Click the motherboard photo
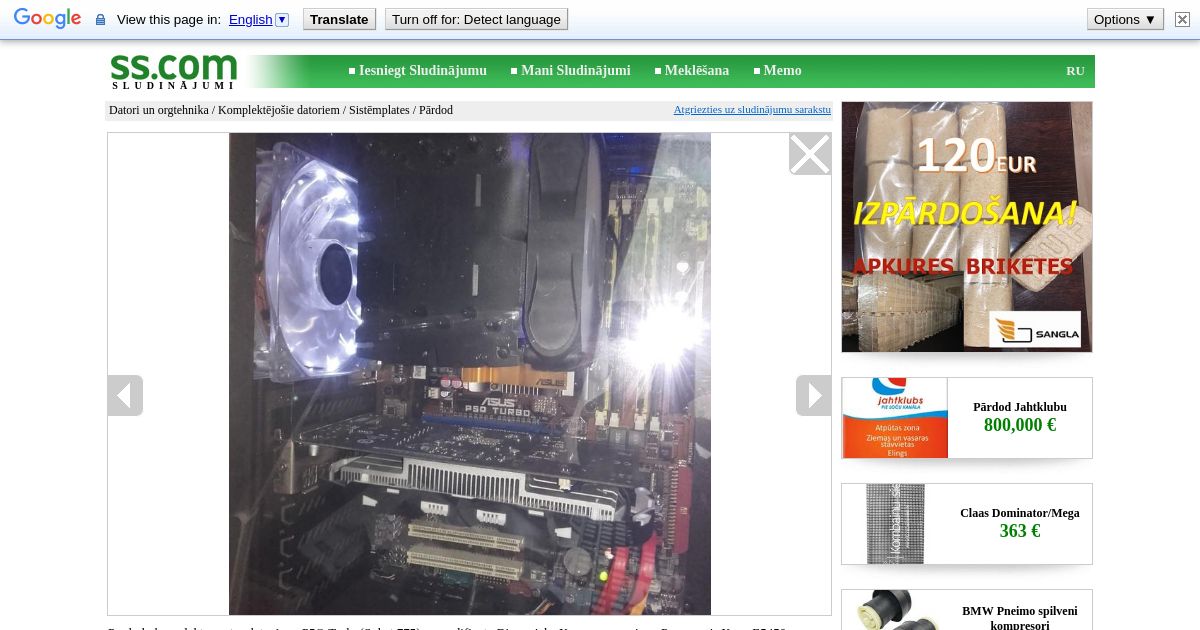 click(x=470, y=374)
